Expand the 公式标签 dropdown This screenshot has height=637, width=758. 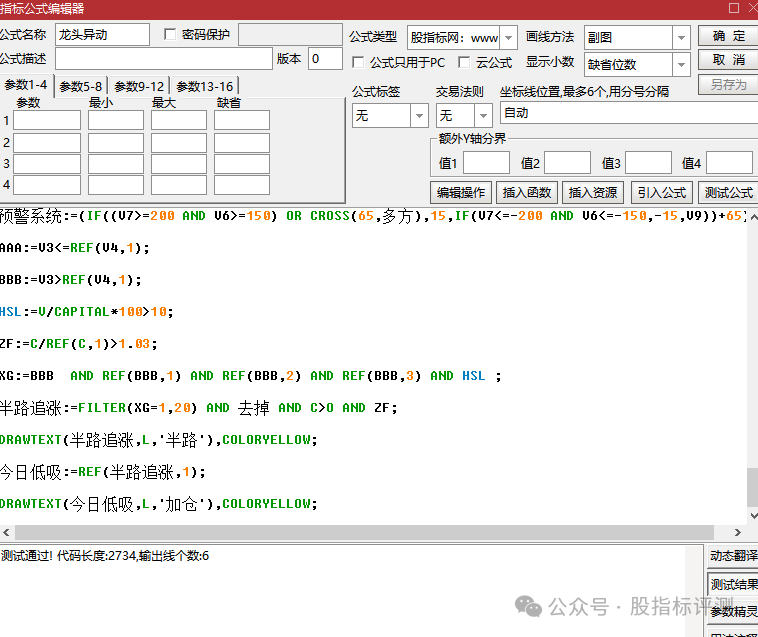419,116
